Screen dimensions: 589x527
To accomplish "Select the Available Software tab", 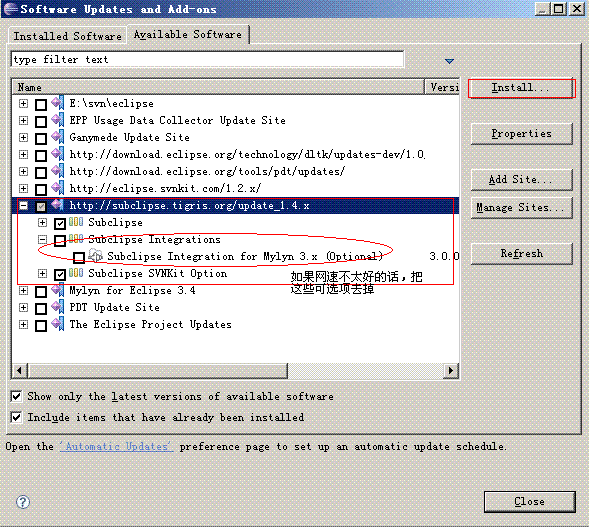I will point(188,35).
